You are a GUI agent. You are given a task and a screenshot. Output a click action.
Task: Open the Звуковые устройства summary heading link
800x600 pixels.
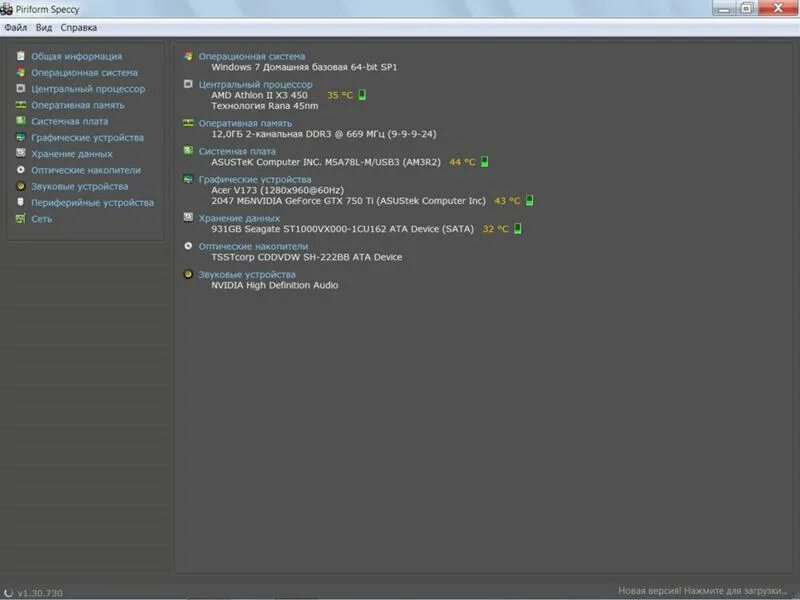coord(247,274)
